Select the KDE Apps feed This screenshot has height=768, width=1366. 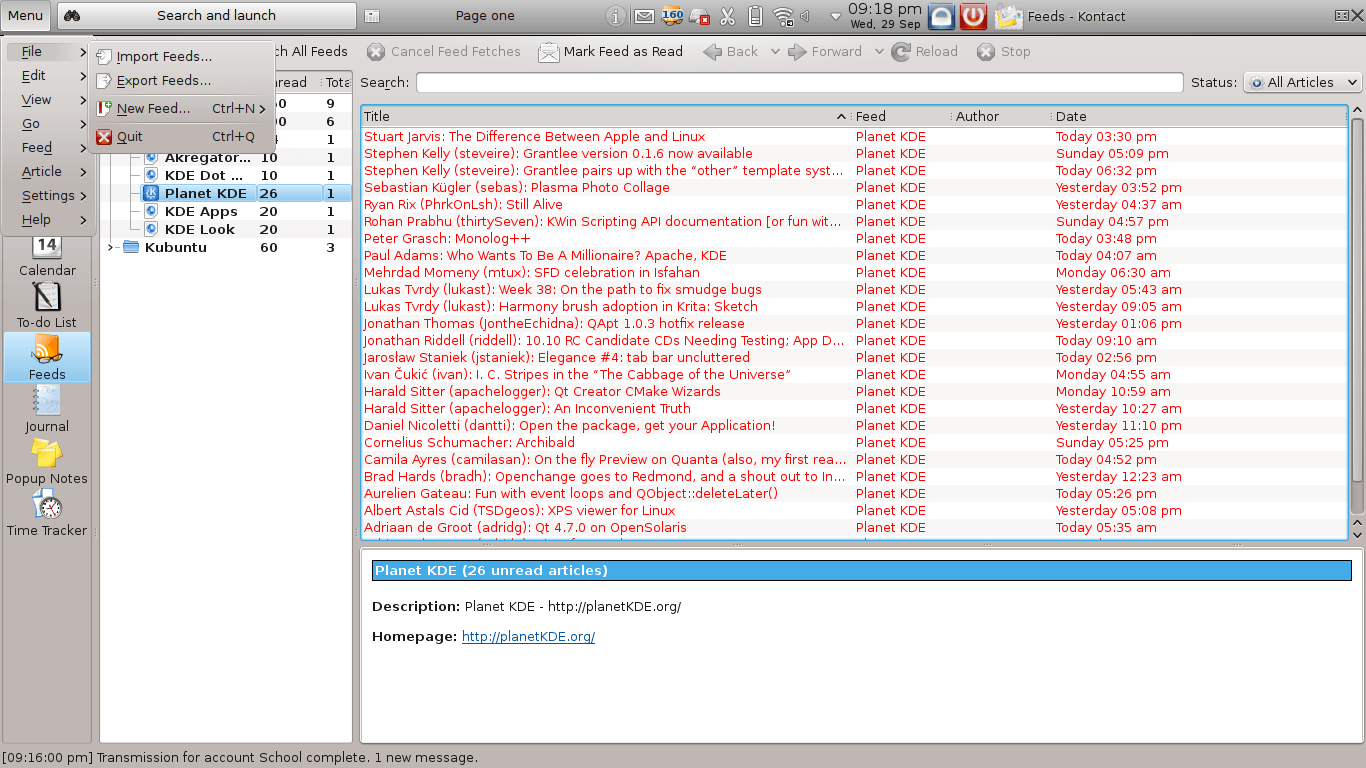[201, 212]
